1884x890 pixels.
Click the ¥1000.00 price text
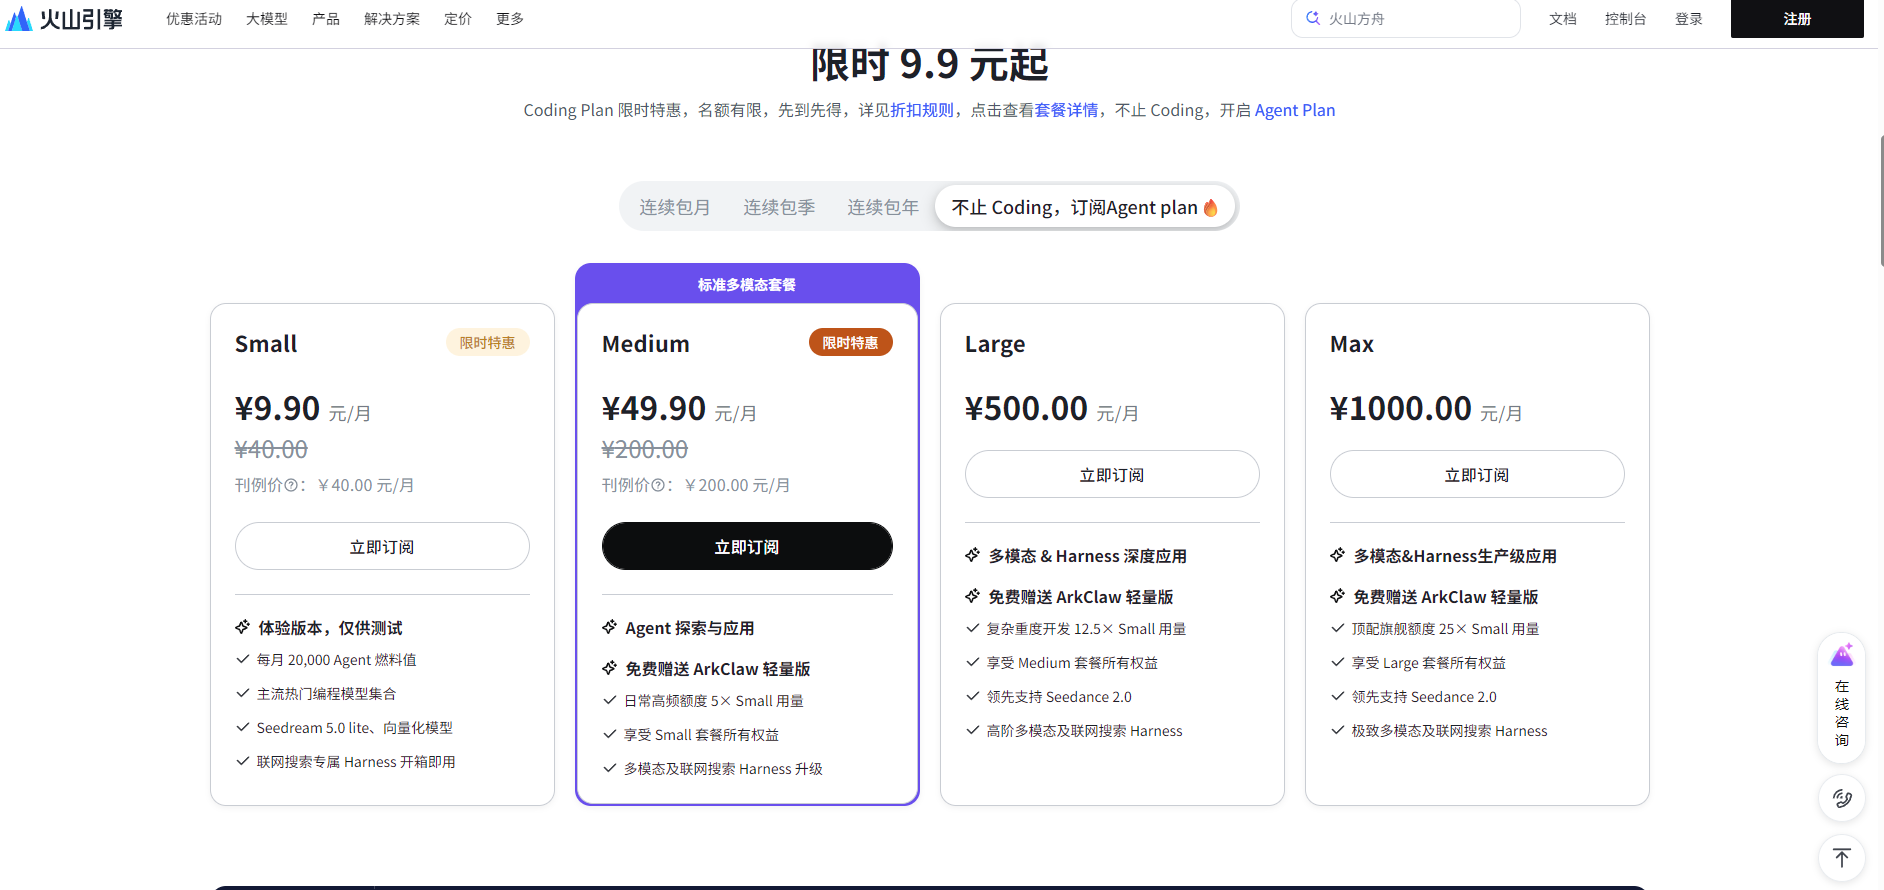pyautogui.click(x=1401, y=408)
